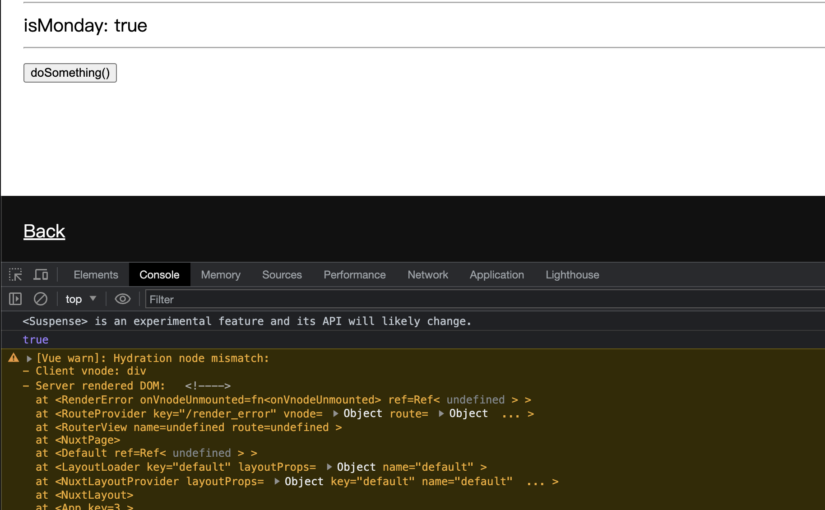825x510 pixels.
Task: Expand the NuxtLayoutProvider layoutProps Object
Action: [277, 481]
